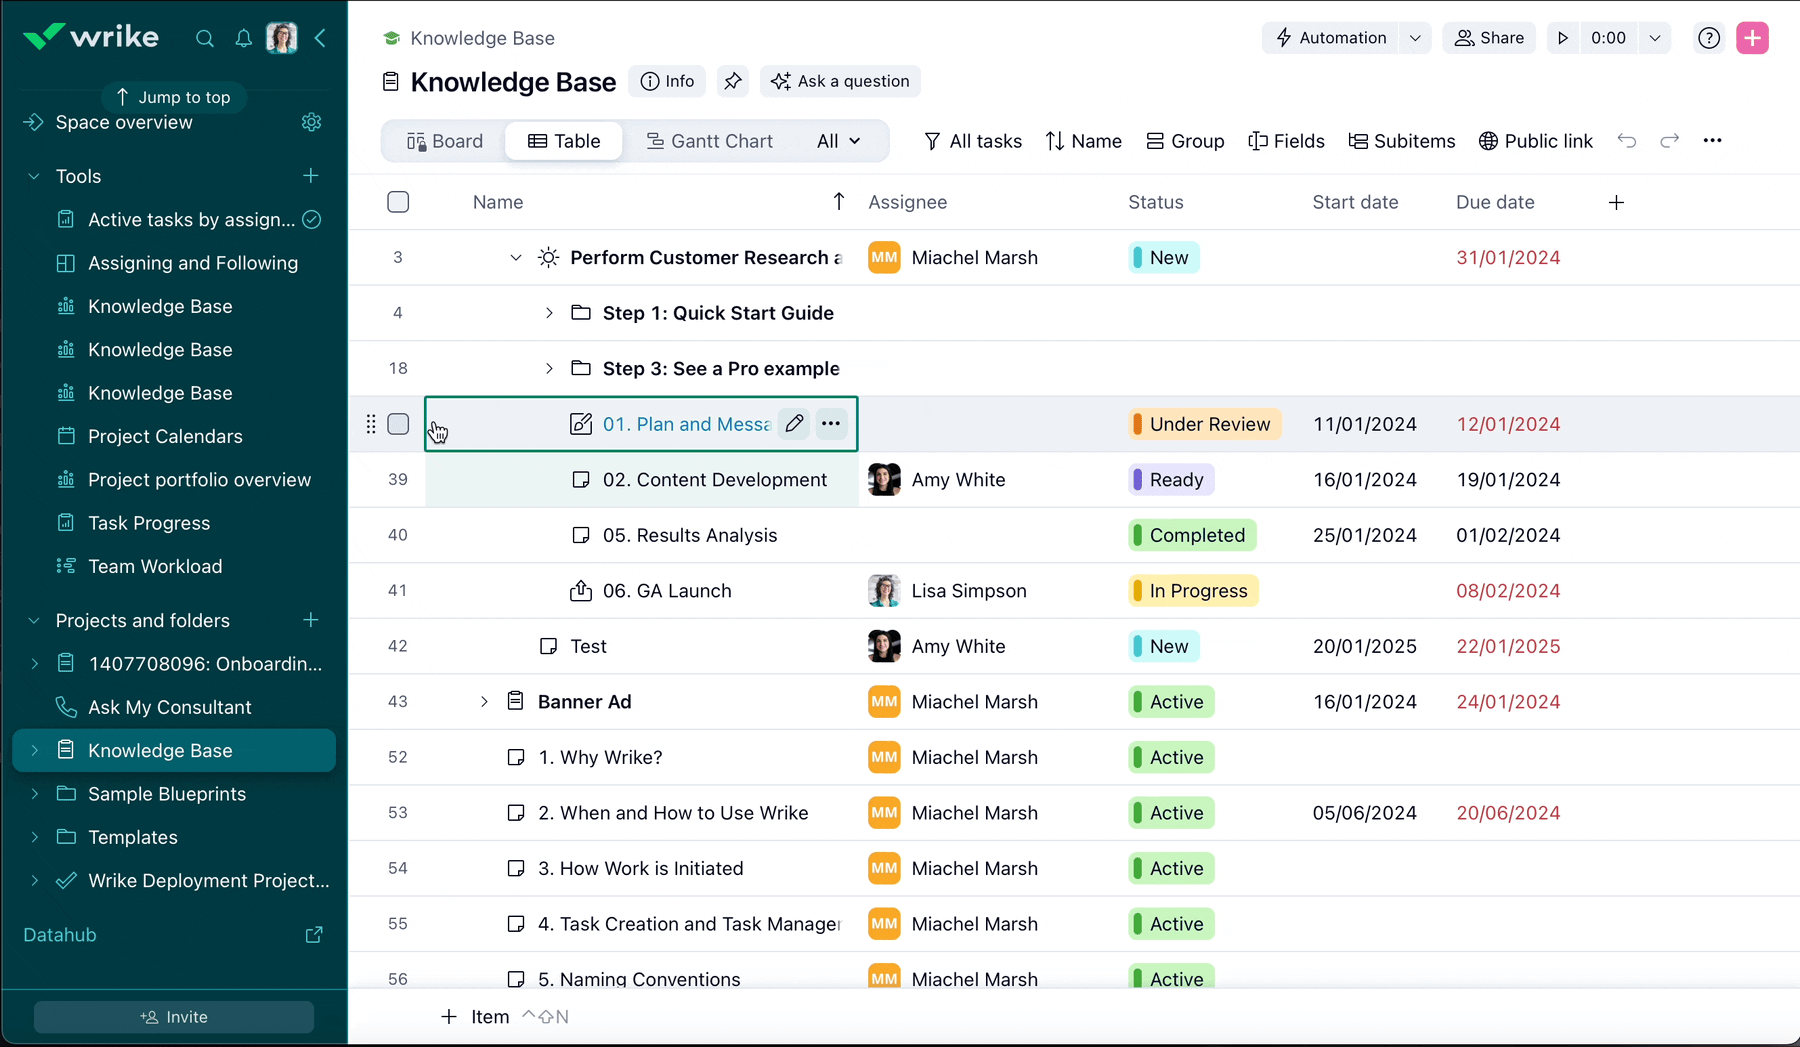Switch to the Board view tab
The image size is (1800, 1047).
[x=445, y=141]
